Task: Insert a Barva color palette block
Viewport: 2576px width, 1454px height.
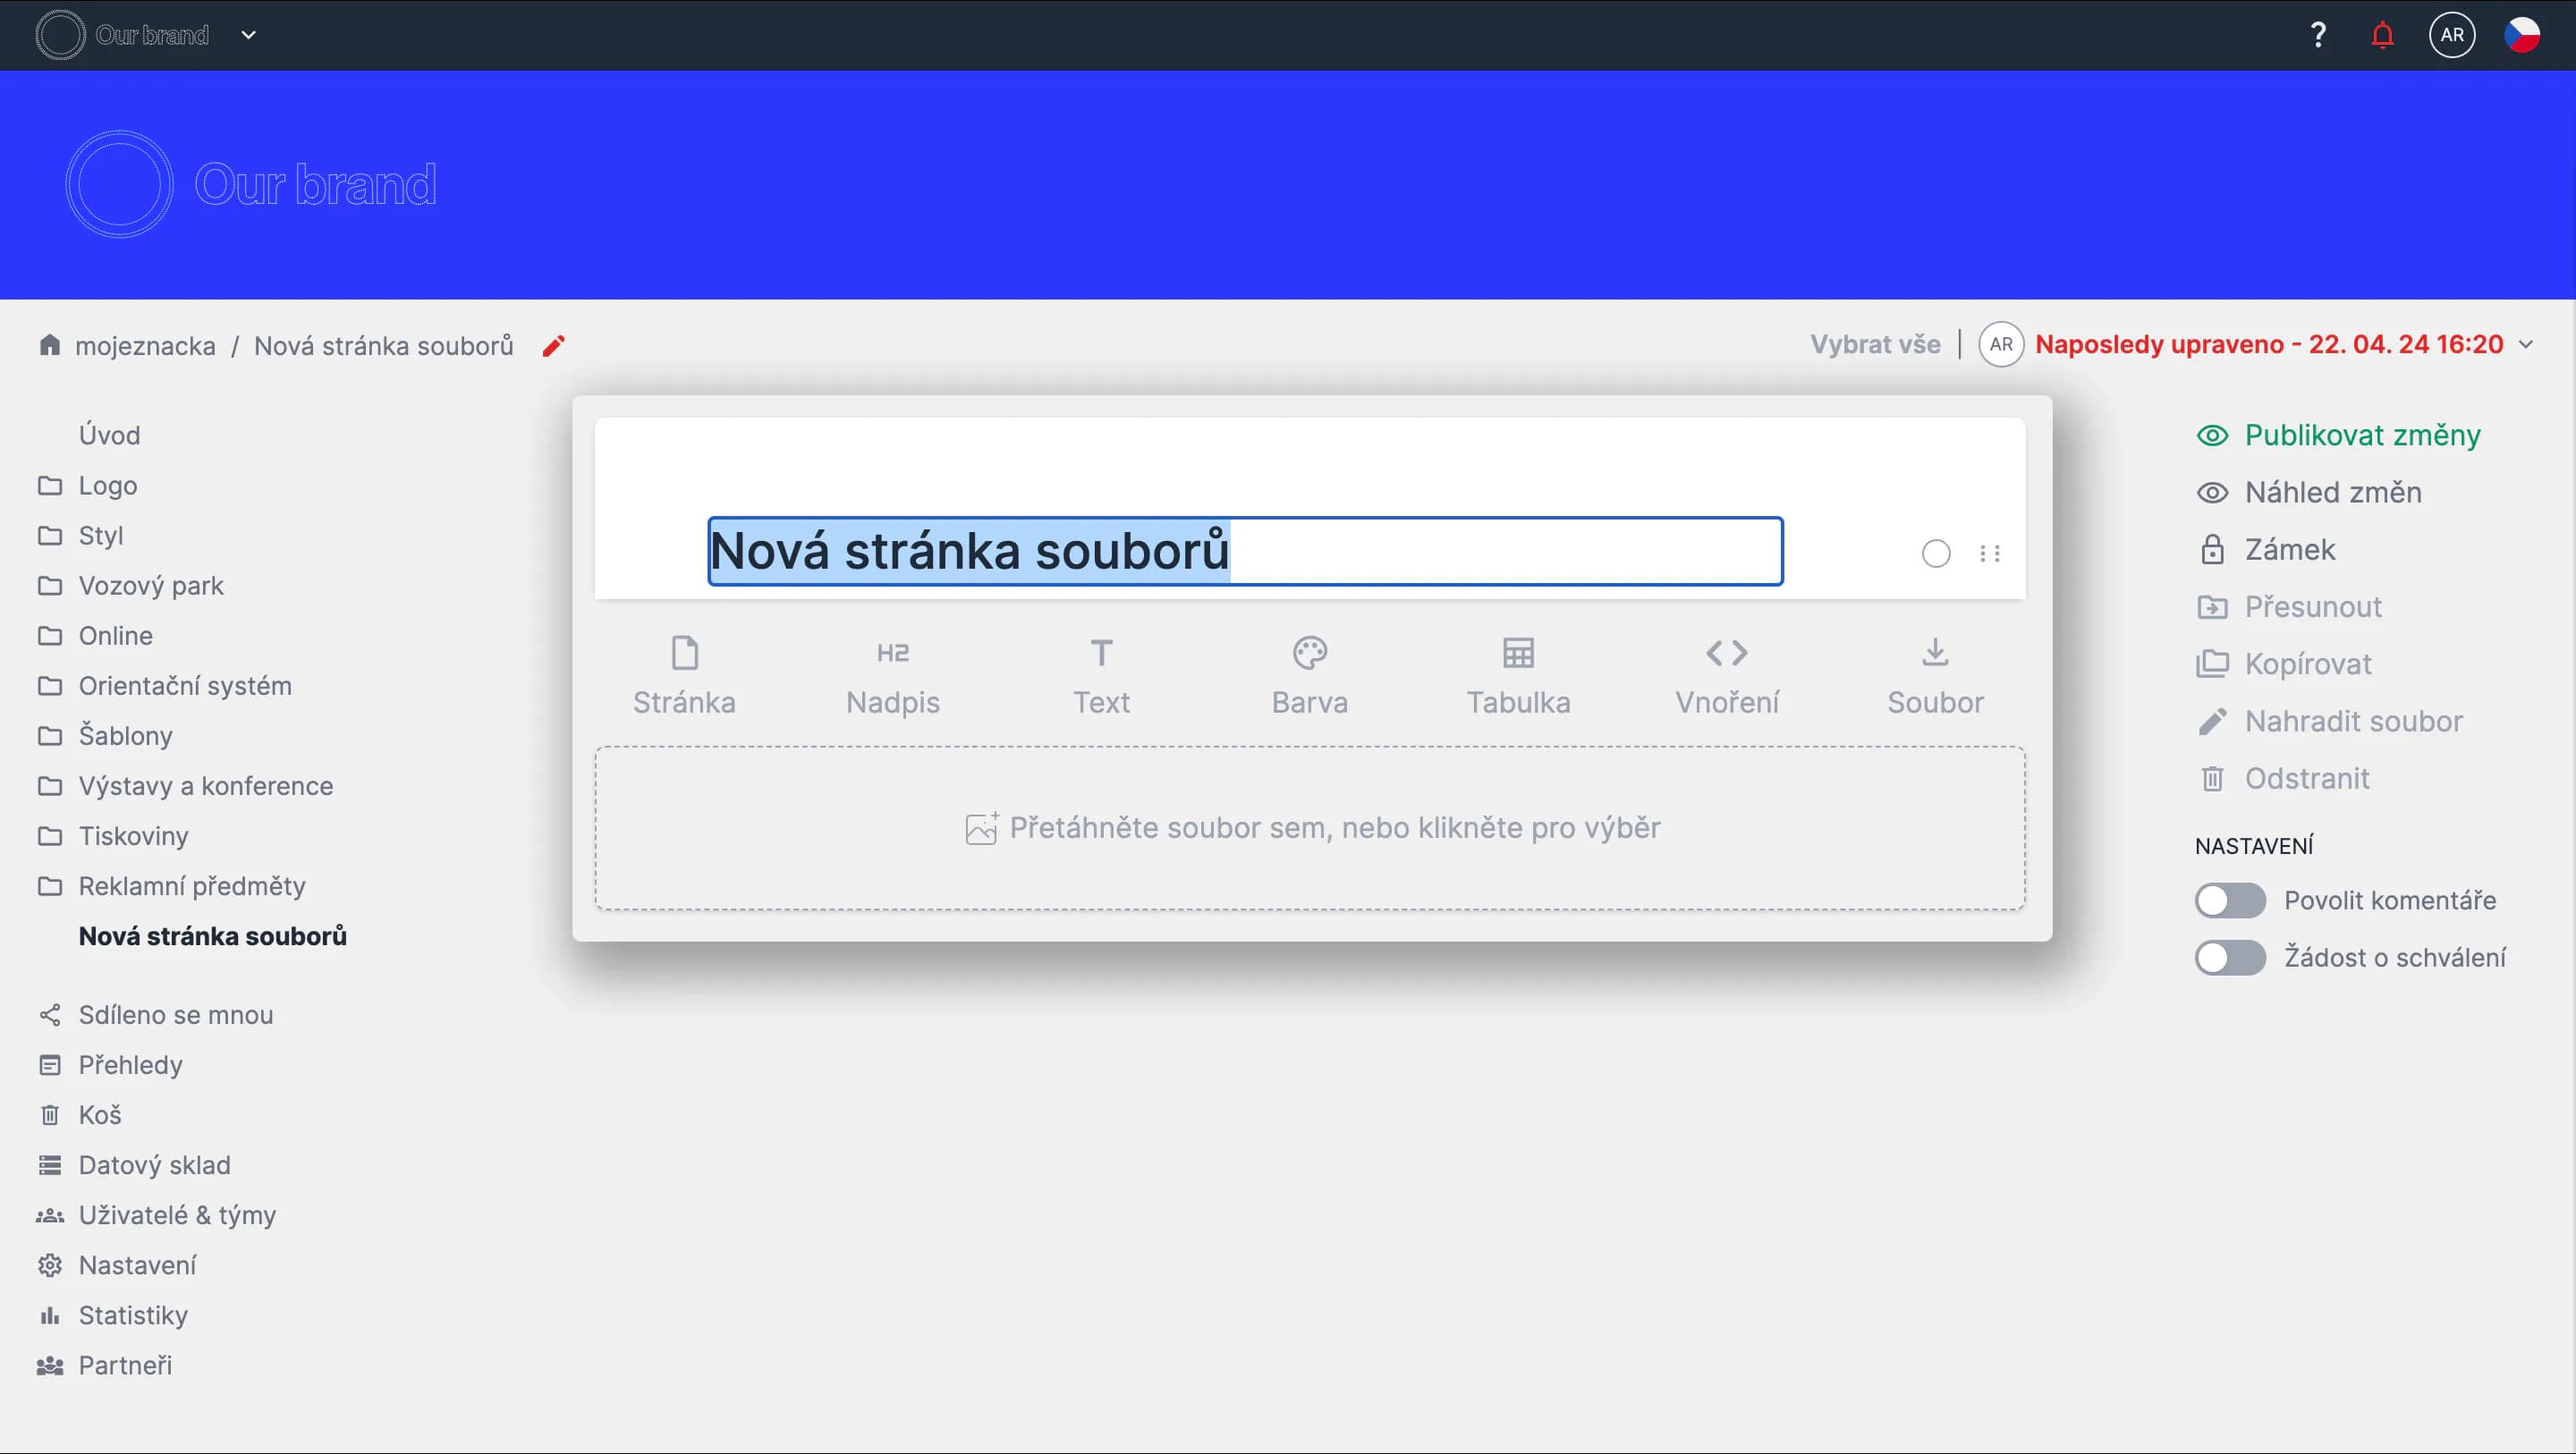Action: [1309, 676]
